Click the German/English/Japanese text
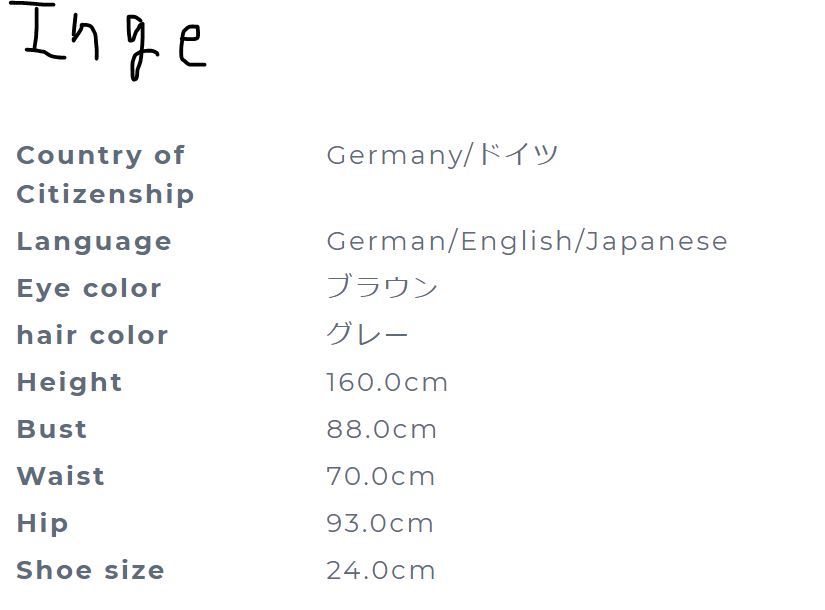 point(527,242)
